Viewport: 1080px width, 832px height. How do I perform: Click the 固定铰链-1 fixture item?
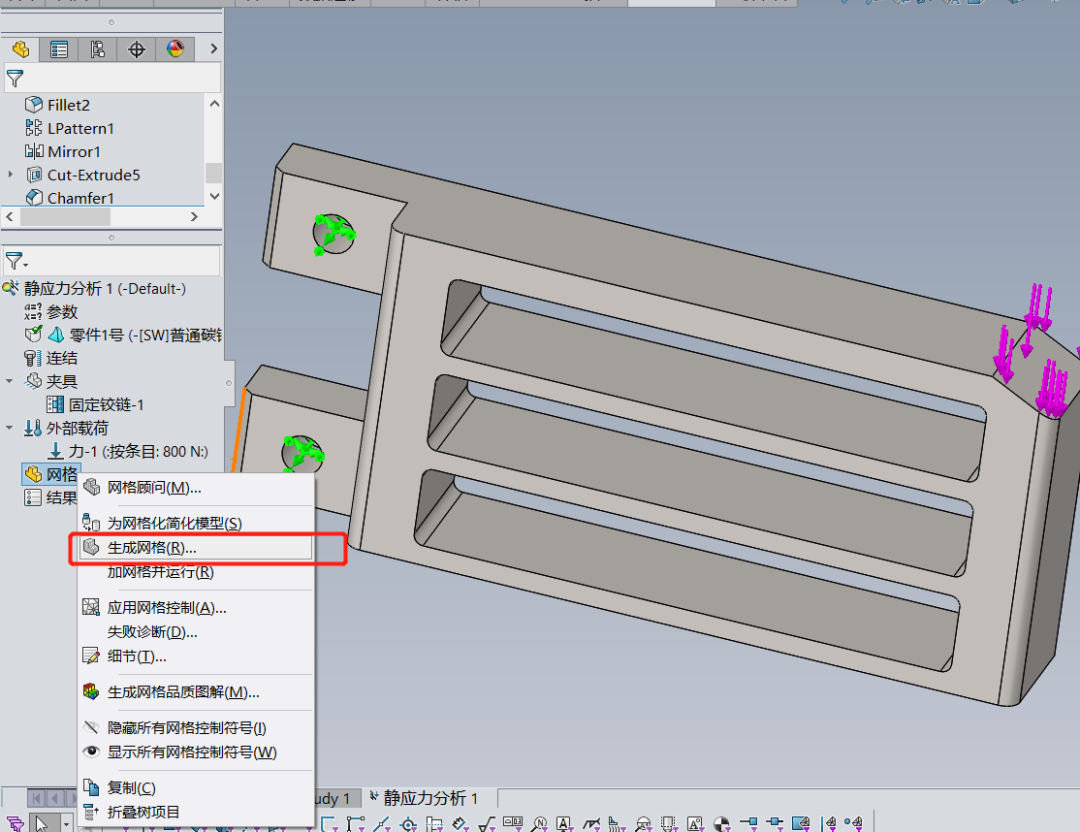106,405
